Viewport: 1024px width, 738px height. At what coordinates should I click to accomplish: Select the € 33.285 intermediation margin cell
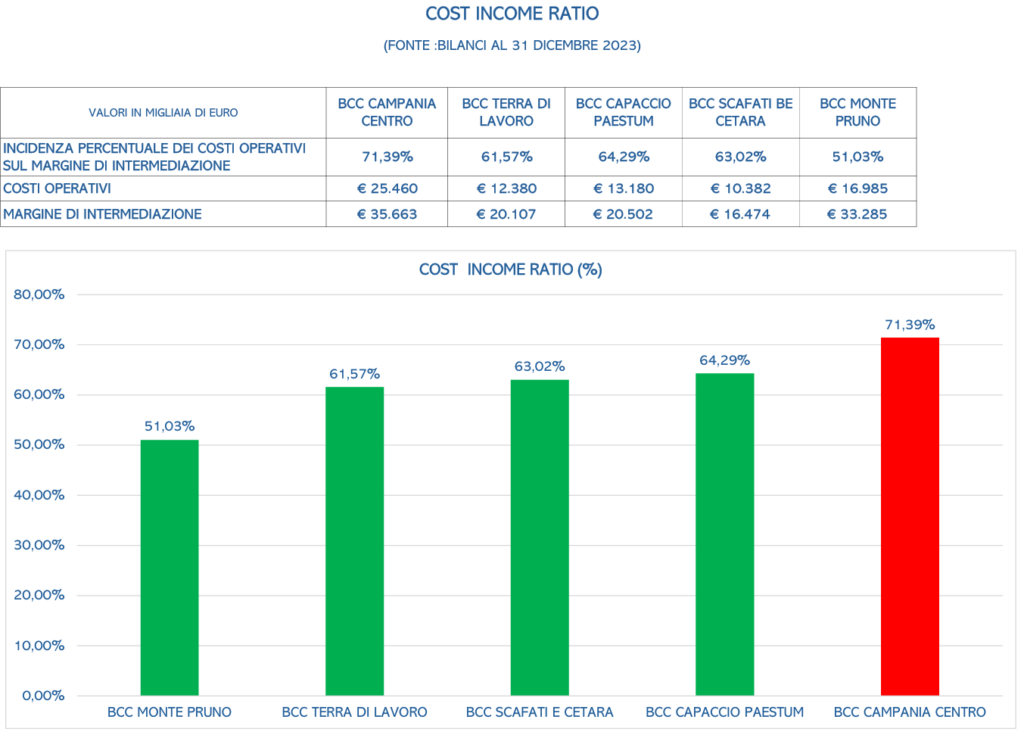point(858,214)
